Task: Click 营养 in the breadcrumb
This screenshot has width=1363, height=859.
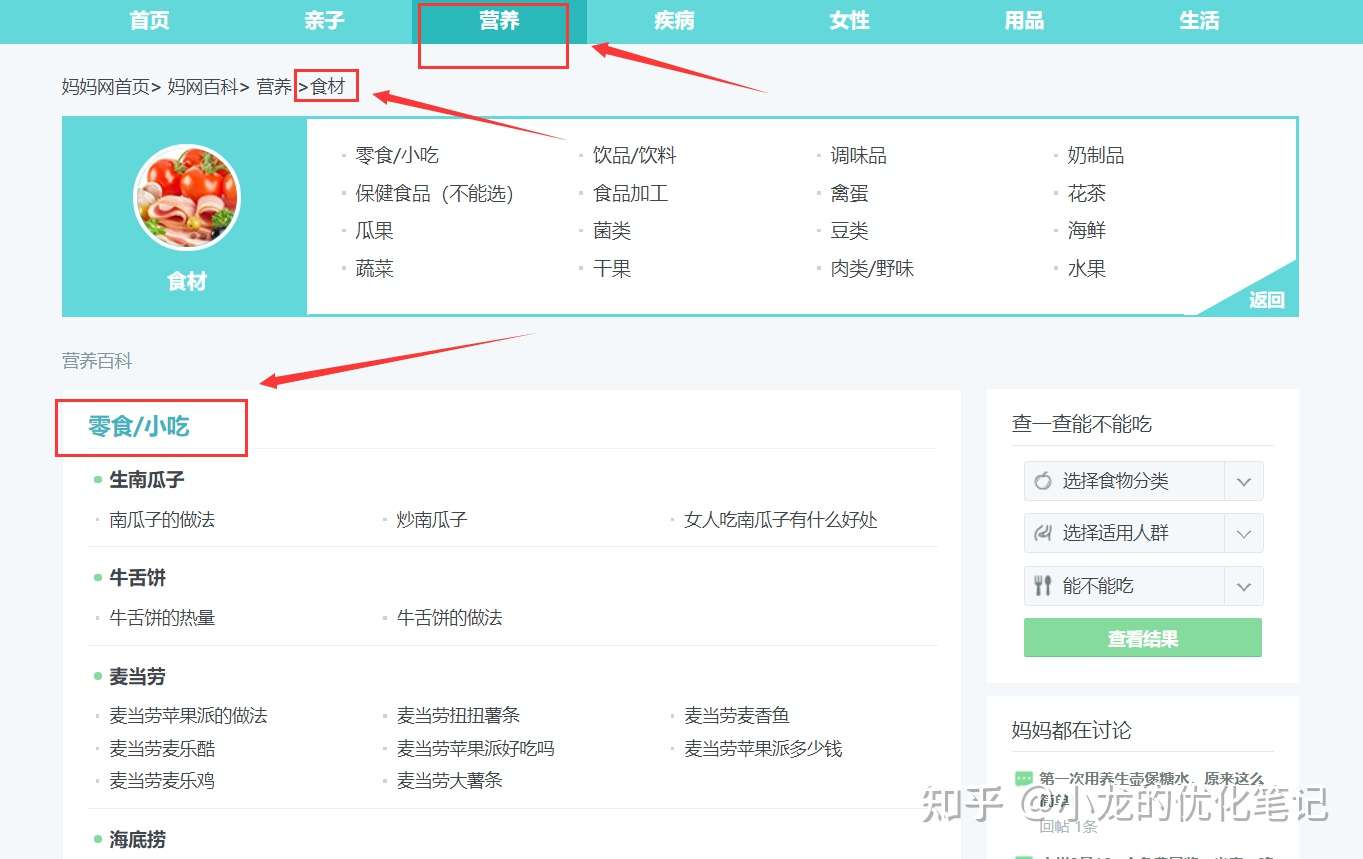Action: (x=274, y=87)
